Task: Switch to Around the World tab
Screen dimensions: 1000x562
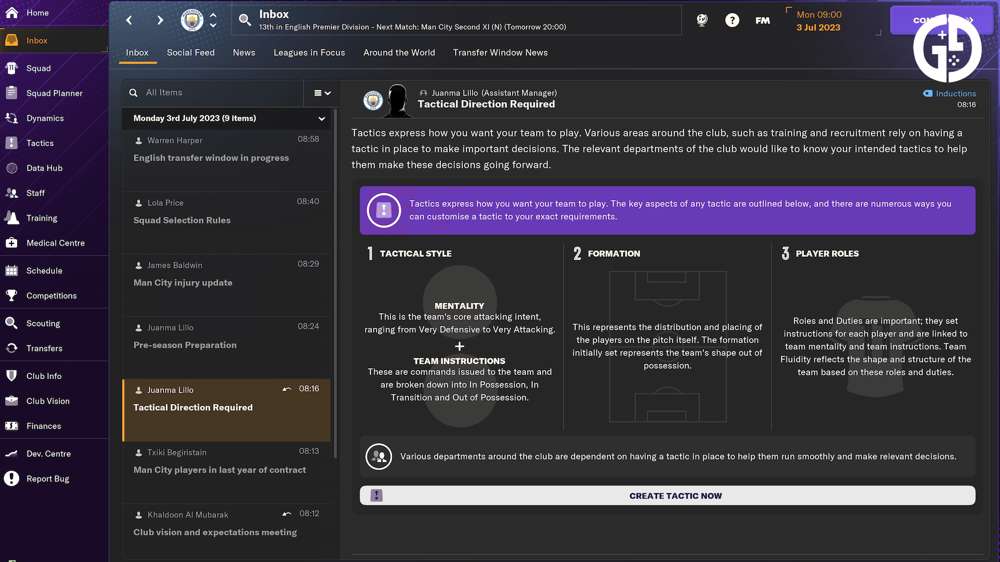Action: coord(399,52)
